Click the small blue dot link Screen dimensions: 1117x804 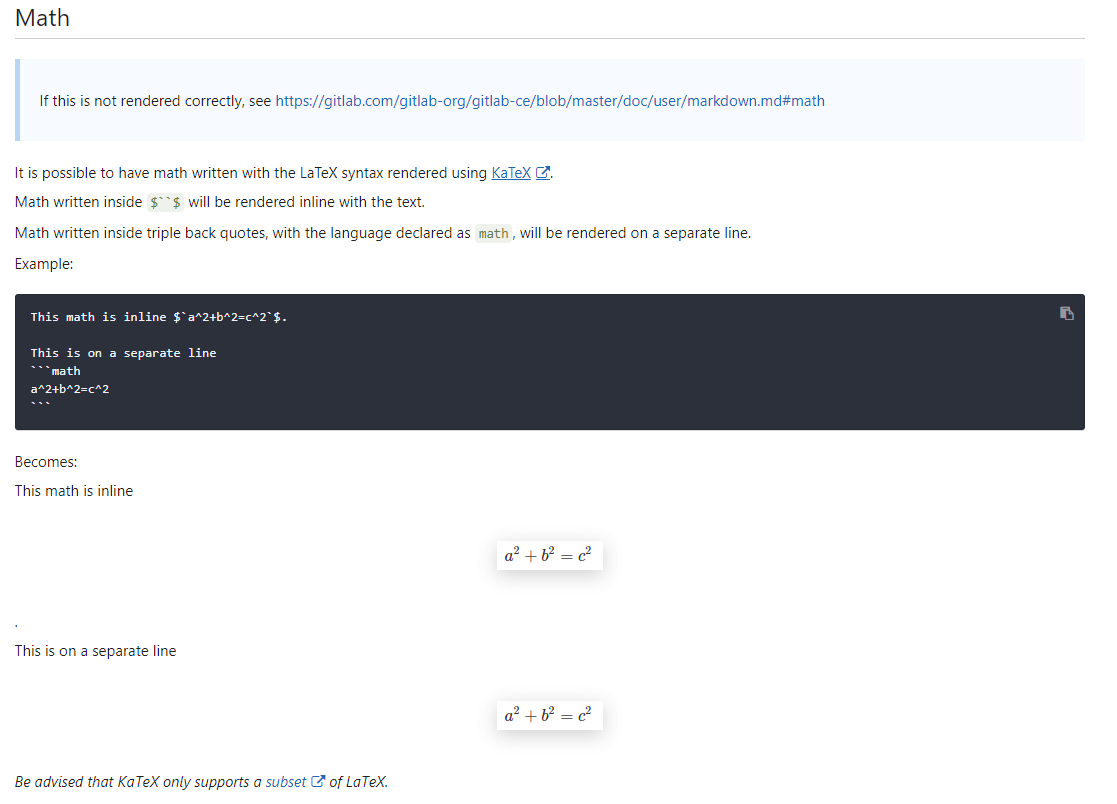[x=17, y=626]
